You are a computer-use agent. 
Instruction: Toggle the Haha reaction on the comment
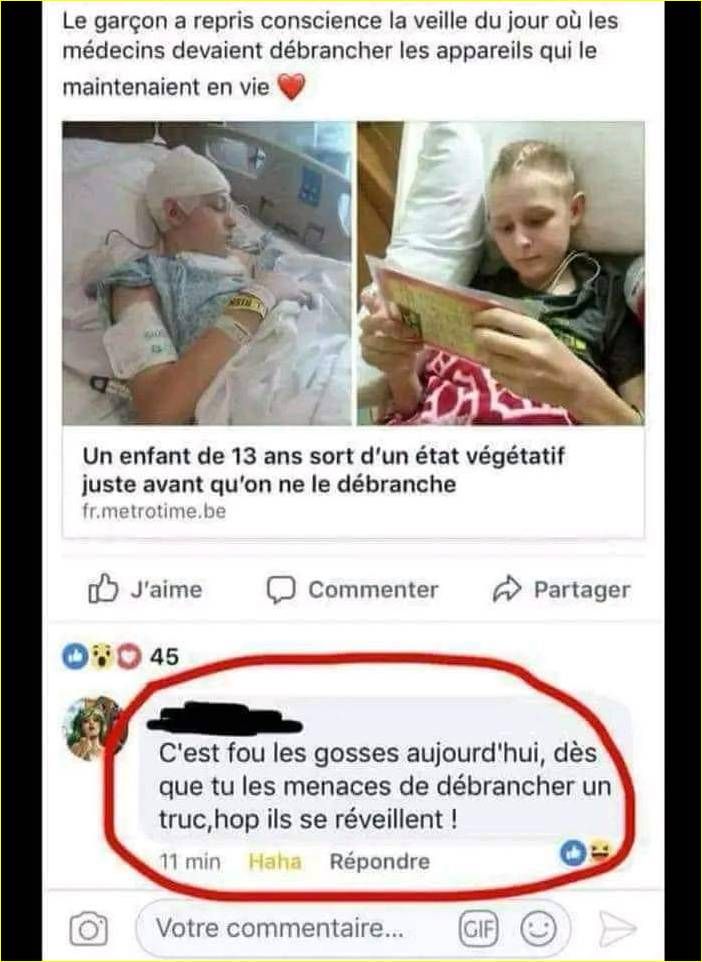pyautogui.click(x=275, y=861)
